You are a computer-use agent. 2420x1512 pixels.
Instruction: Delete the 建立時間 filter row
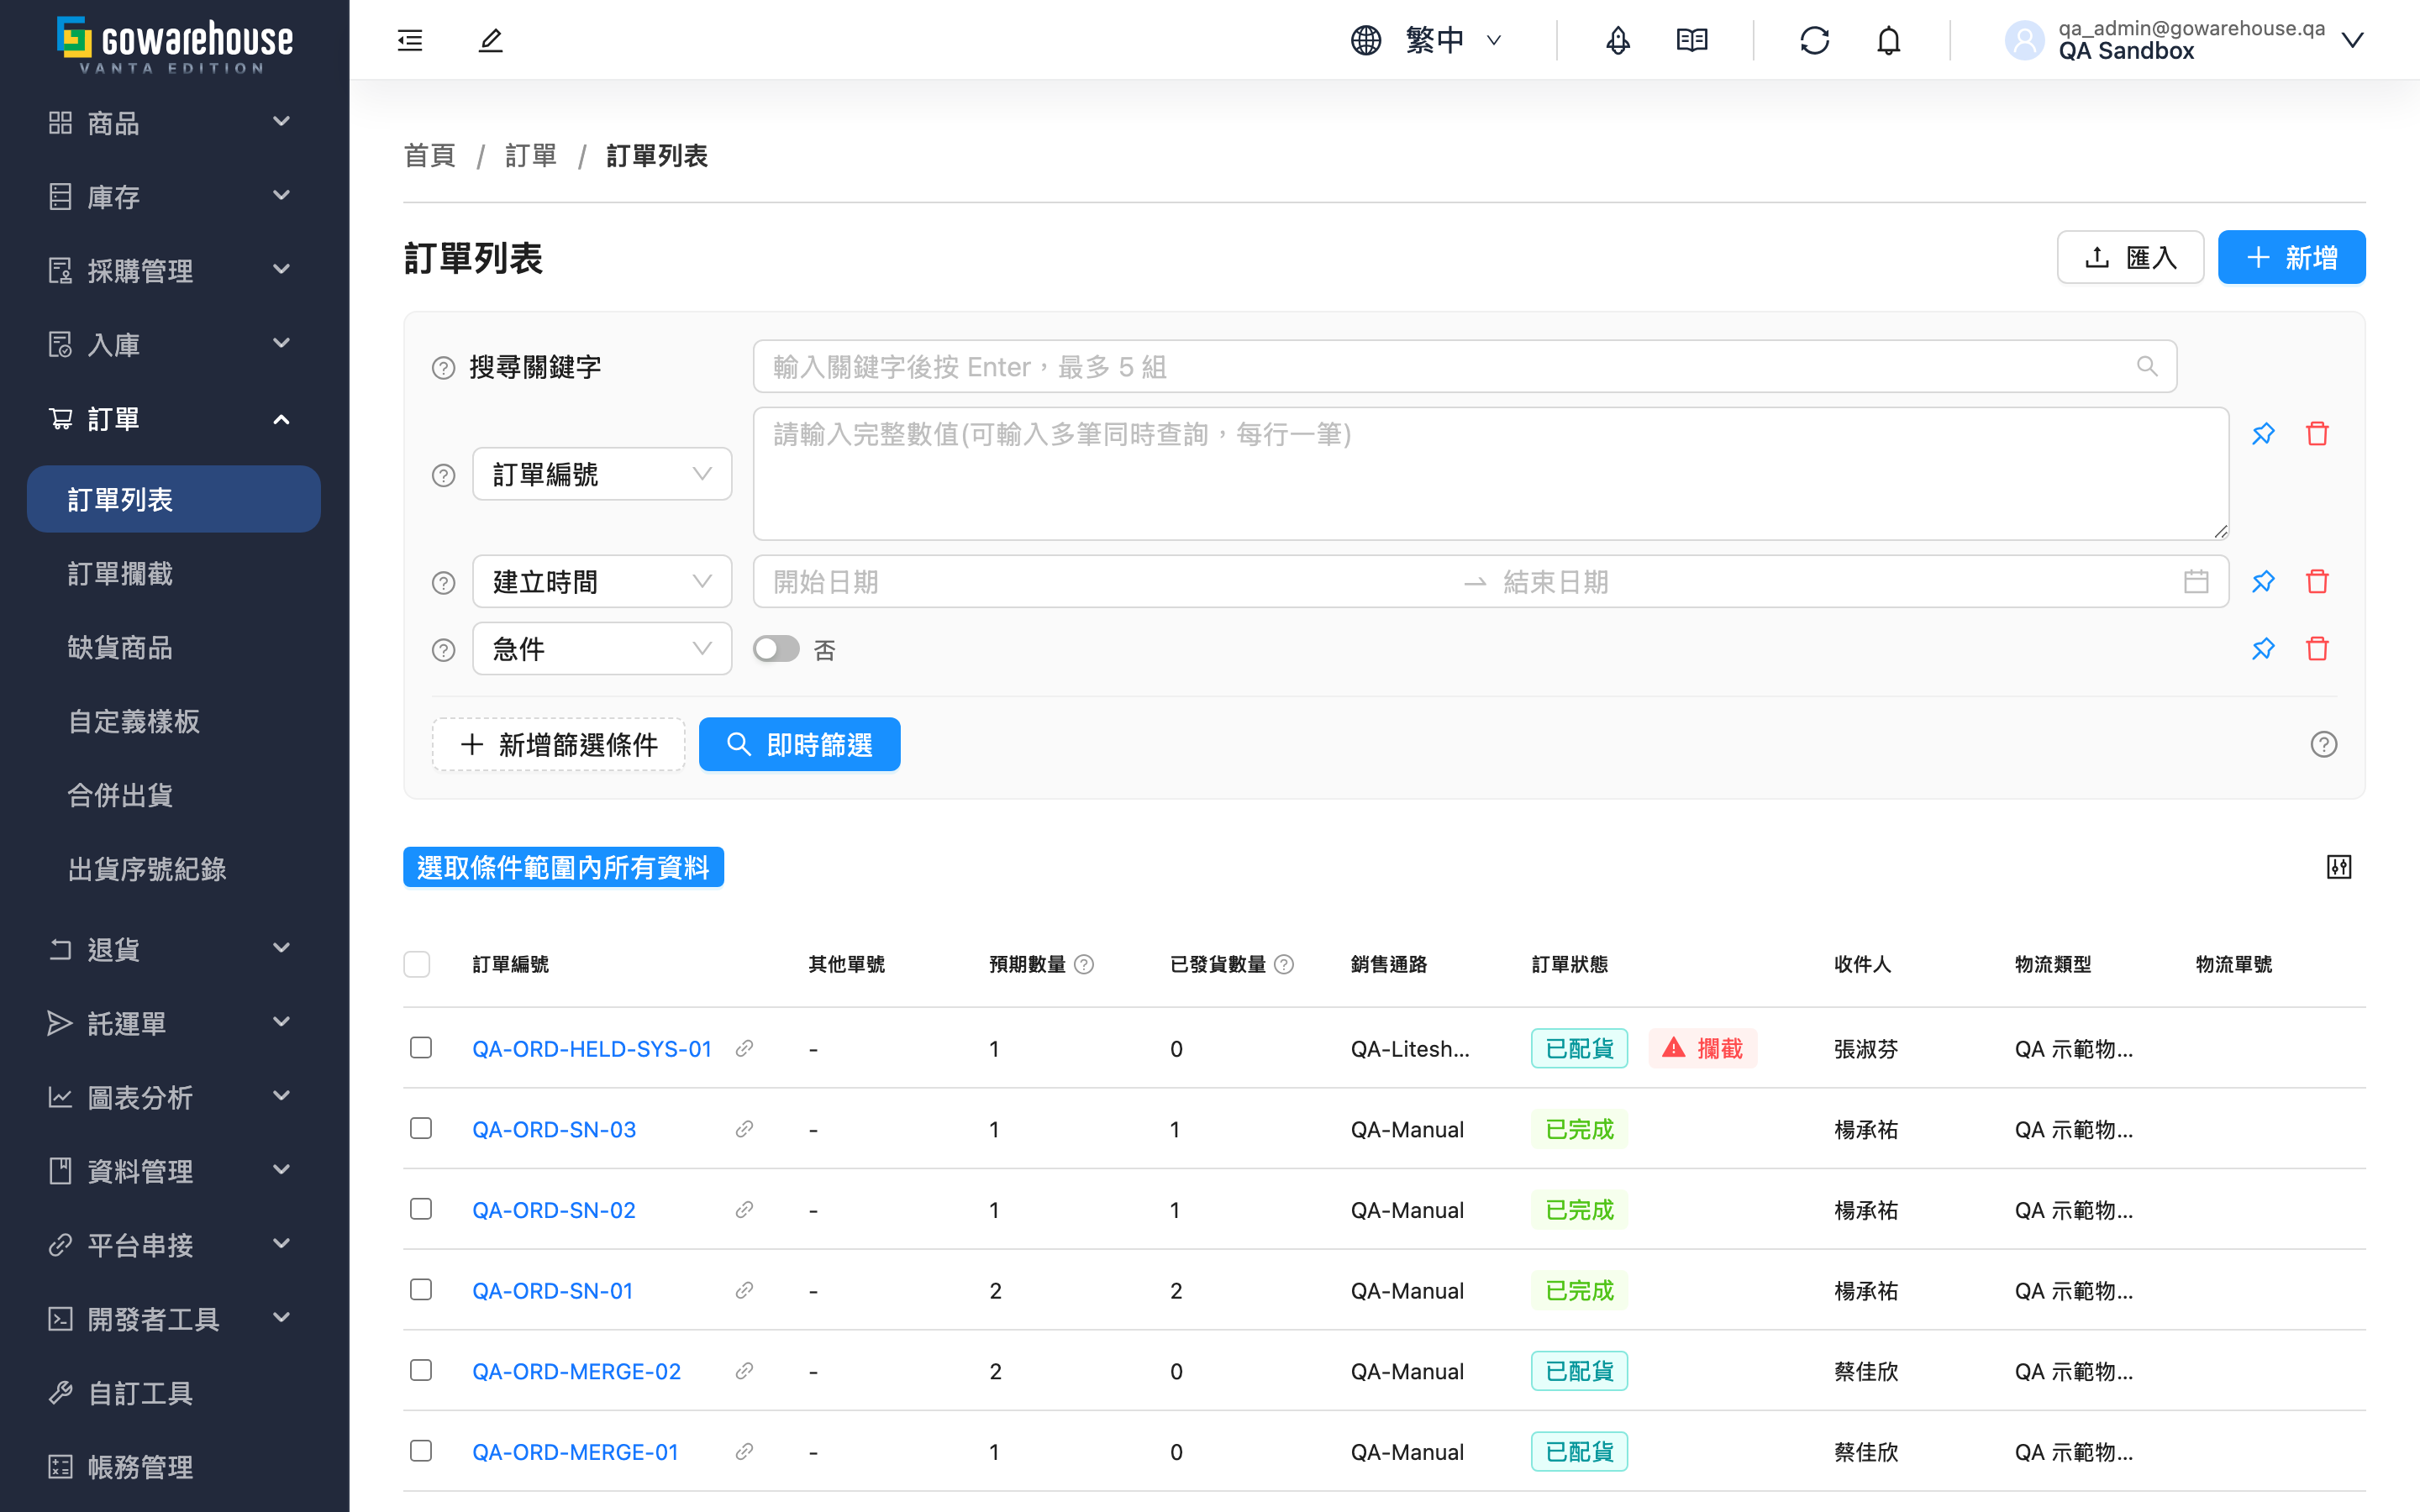coord(2317,581)
